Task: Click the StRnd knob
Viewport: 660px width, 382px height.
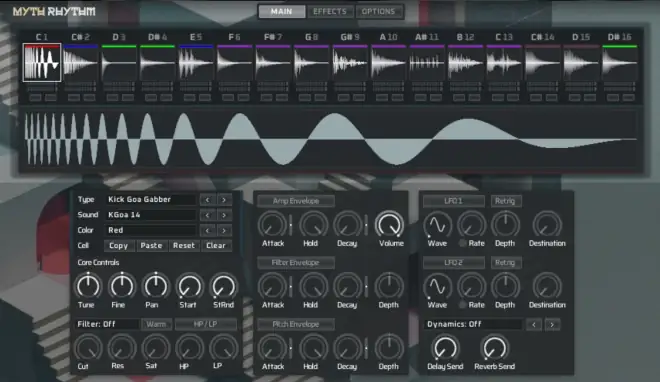Action: click(x=224, y=286)
